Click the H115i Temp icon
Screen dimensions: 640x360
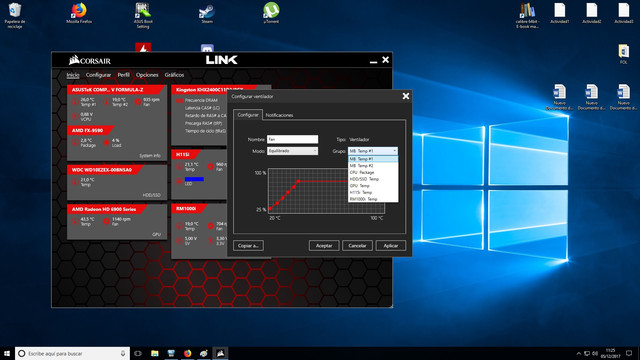(179, 167)
